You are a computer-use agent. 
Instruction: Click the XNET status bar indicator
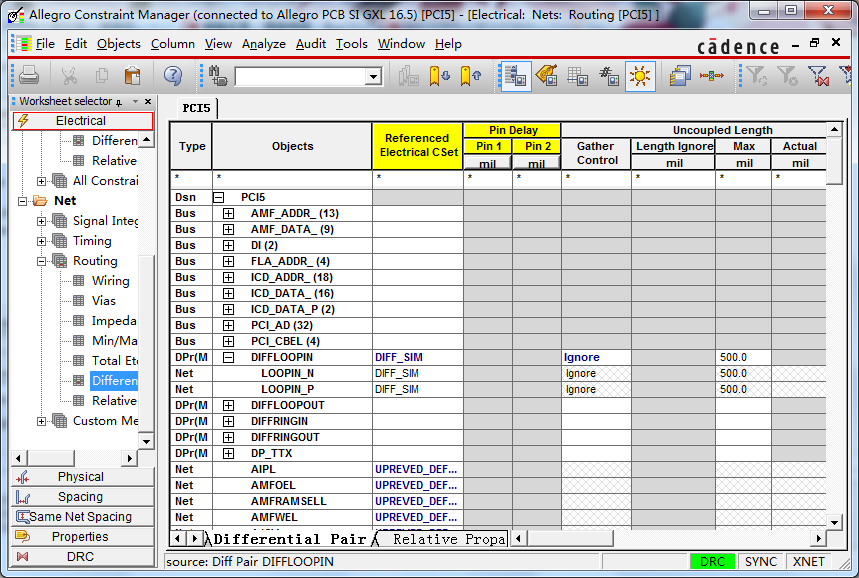[809, 562]
